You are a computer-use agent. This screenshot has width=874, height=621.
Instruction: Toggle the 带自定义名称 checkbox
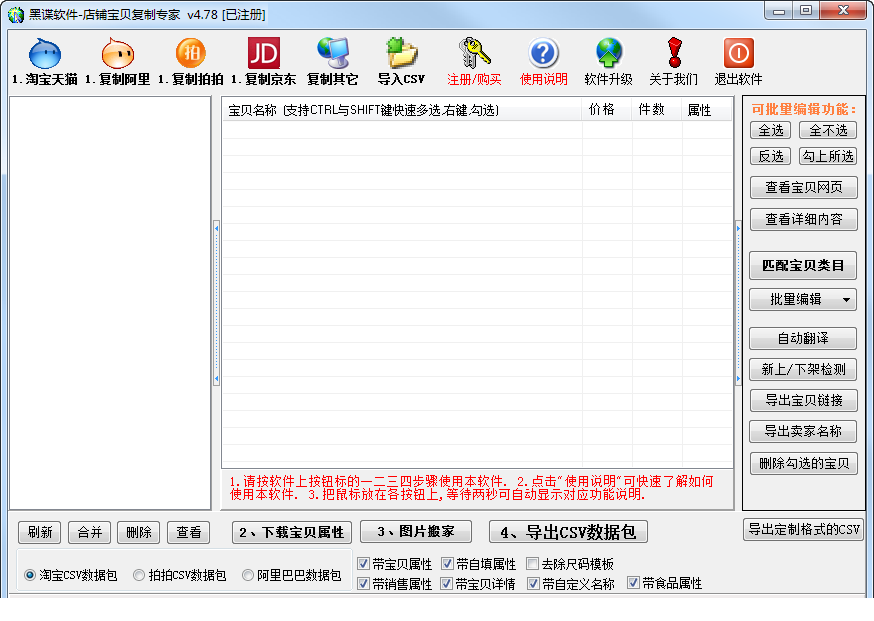(x=533, y=584)
